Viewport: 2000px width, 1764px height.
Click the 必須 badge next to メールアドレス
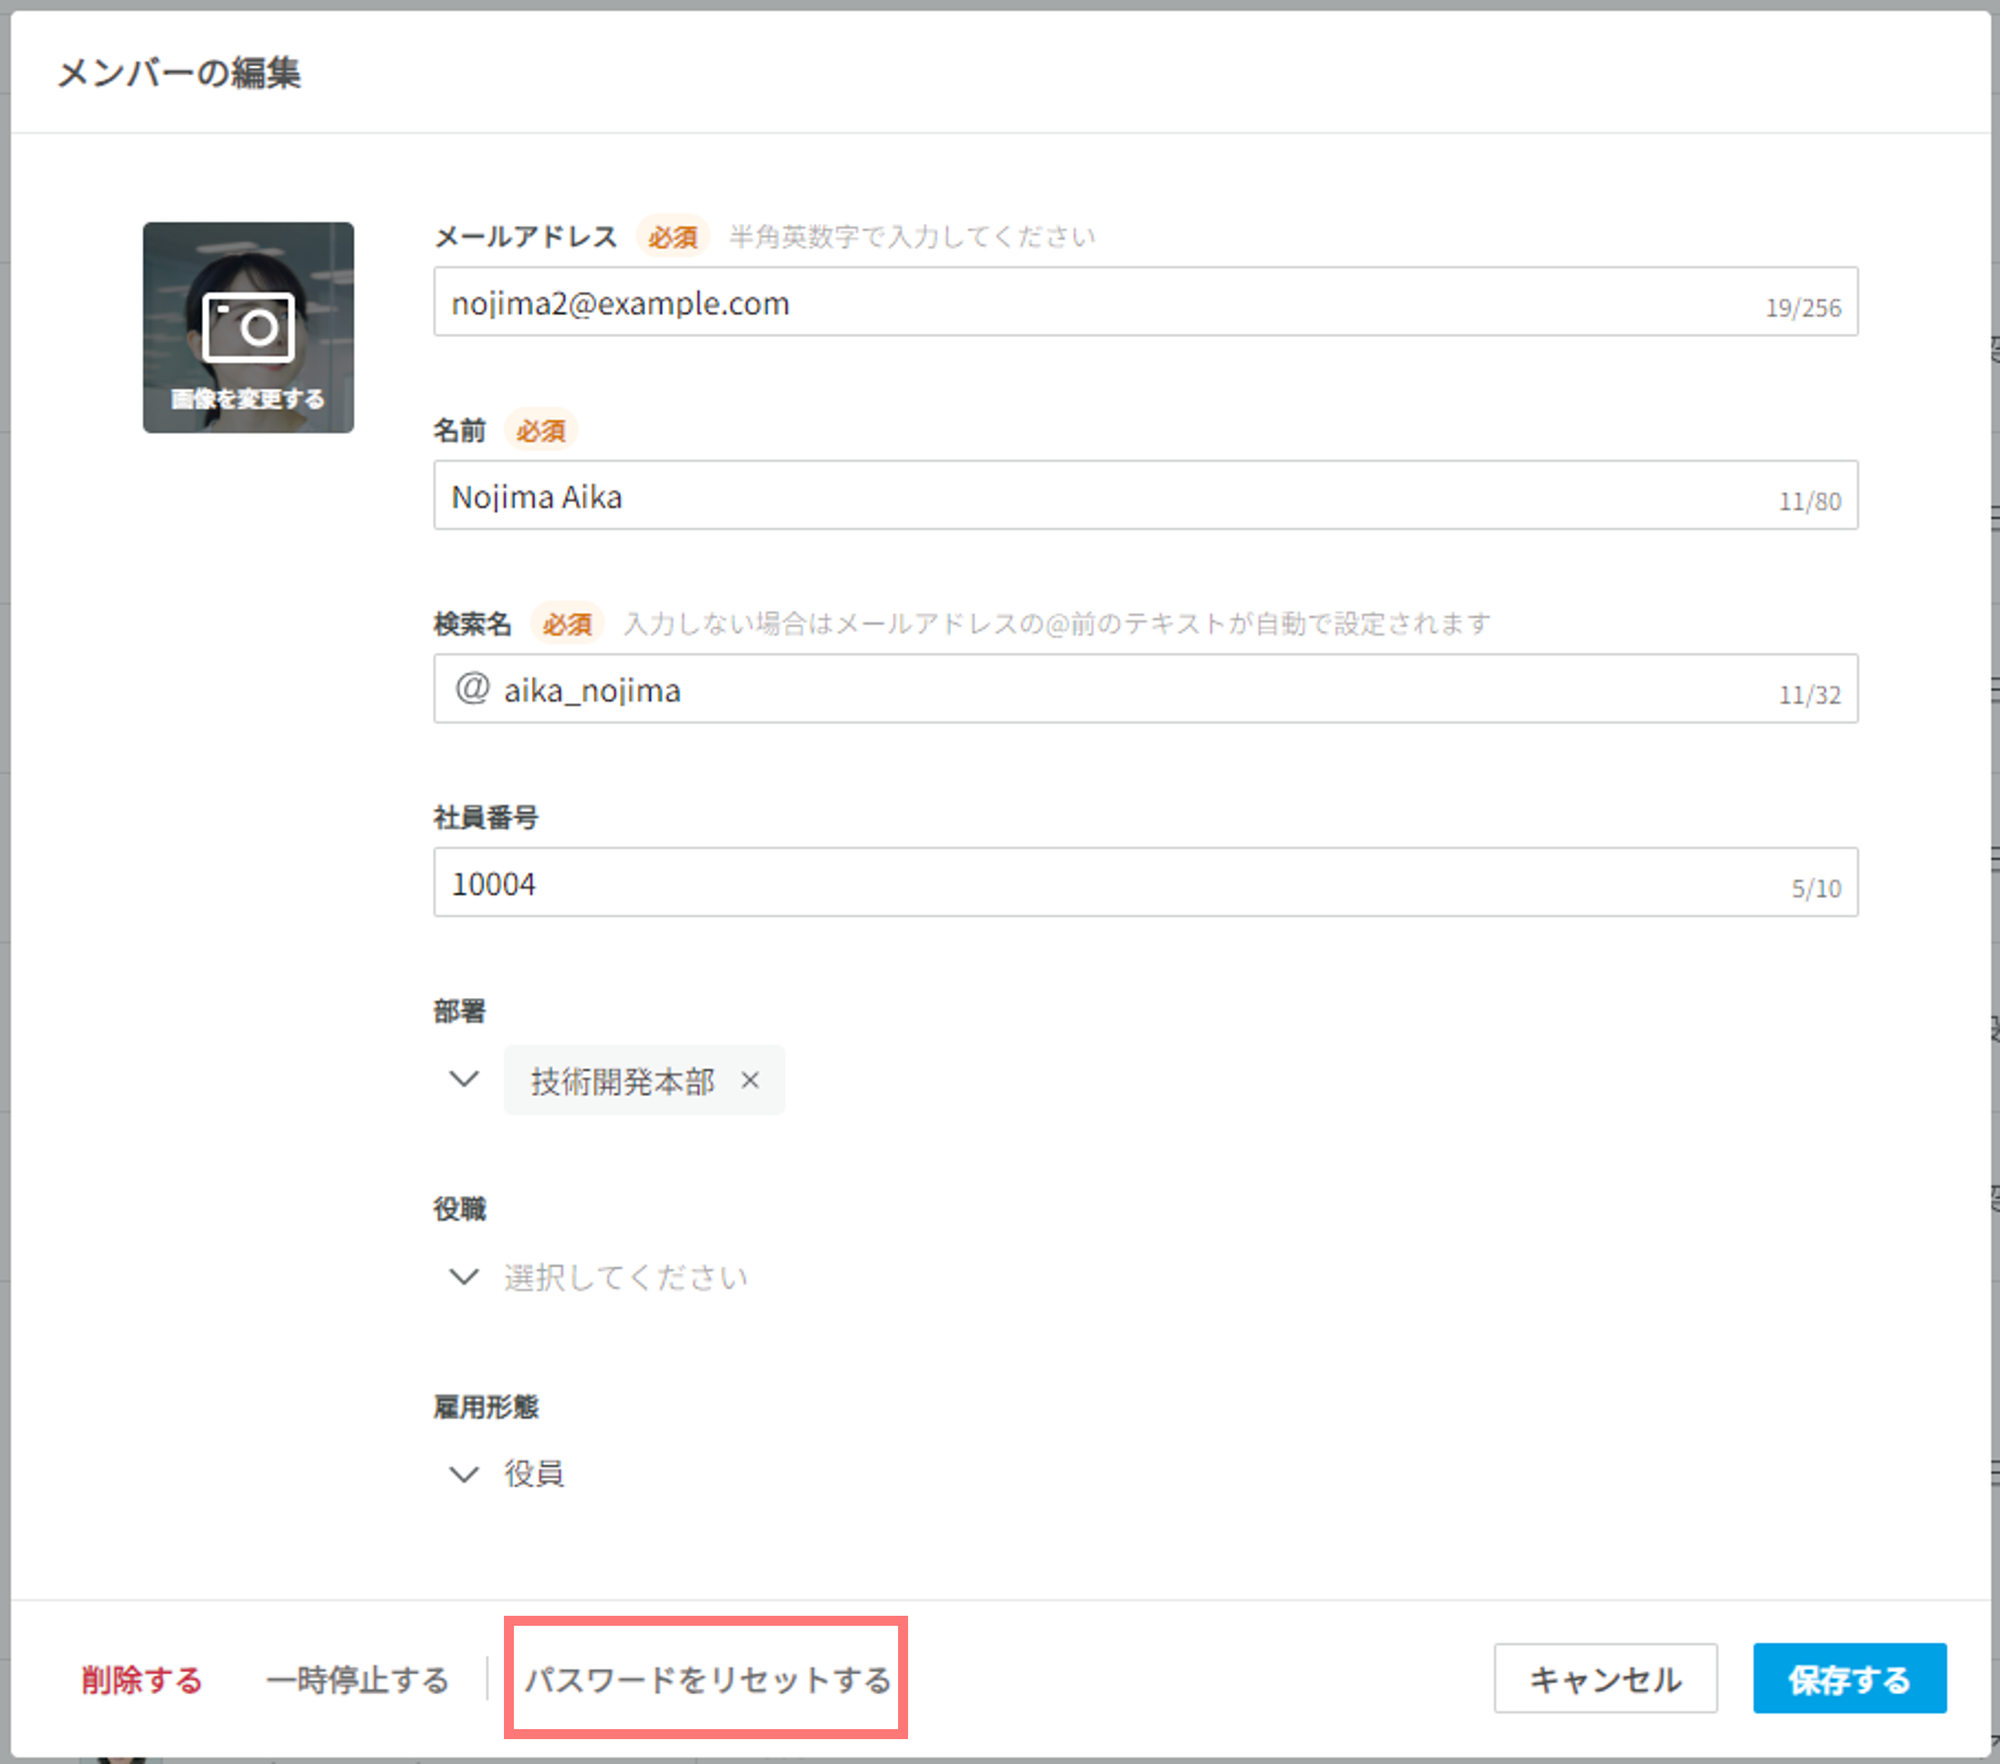pyautogui.click(x=673, y=237)
